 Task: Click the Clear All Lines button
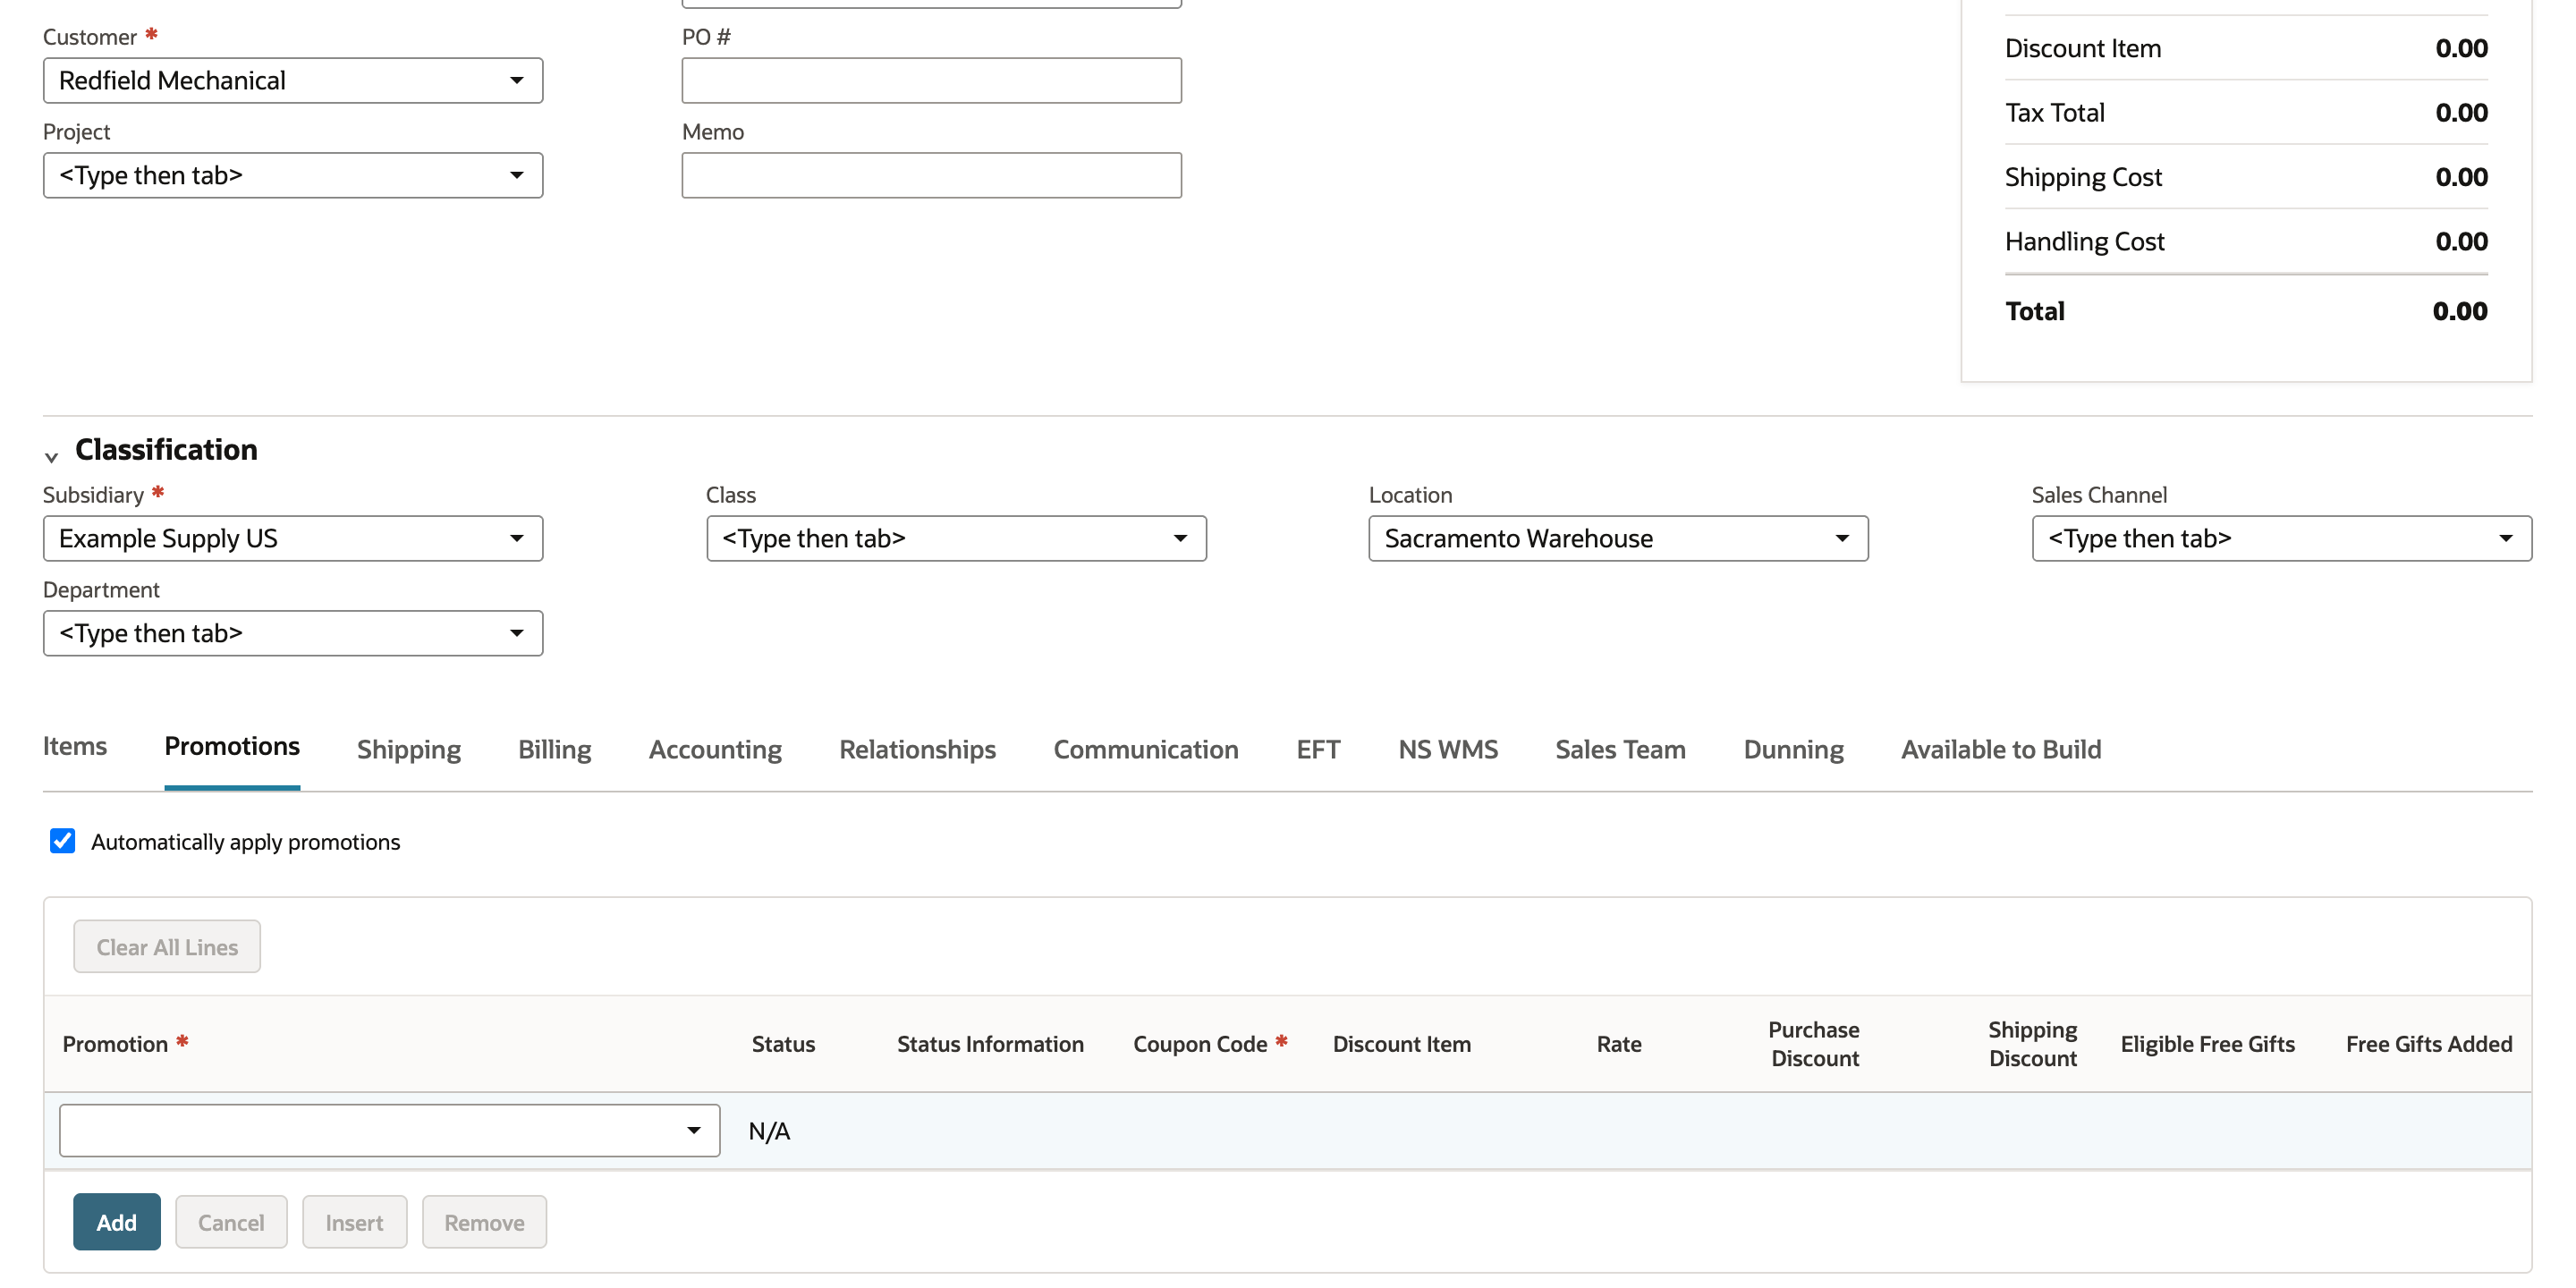coord(167,946)
